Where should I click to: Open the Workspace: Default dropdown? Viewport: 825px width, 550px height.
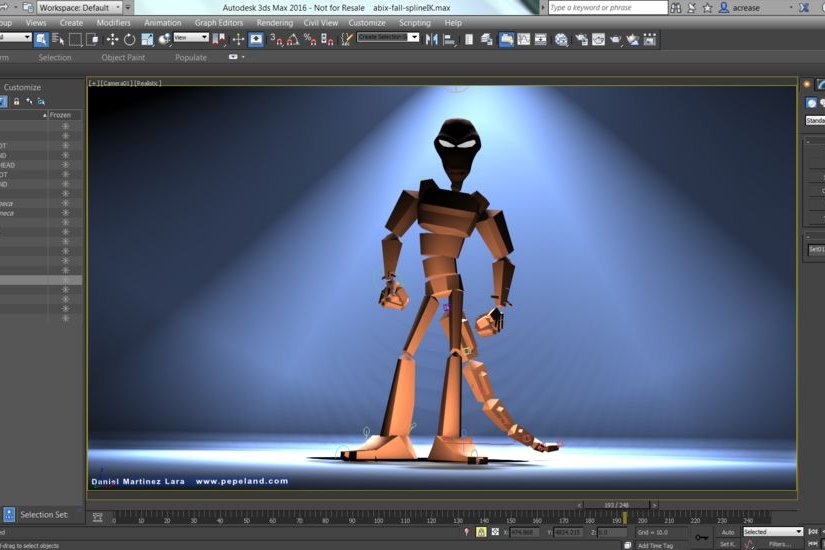79,7
